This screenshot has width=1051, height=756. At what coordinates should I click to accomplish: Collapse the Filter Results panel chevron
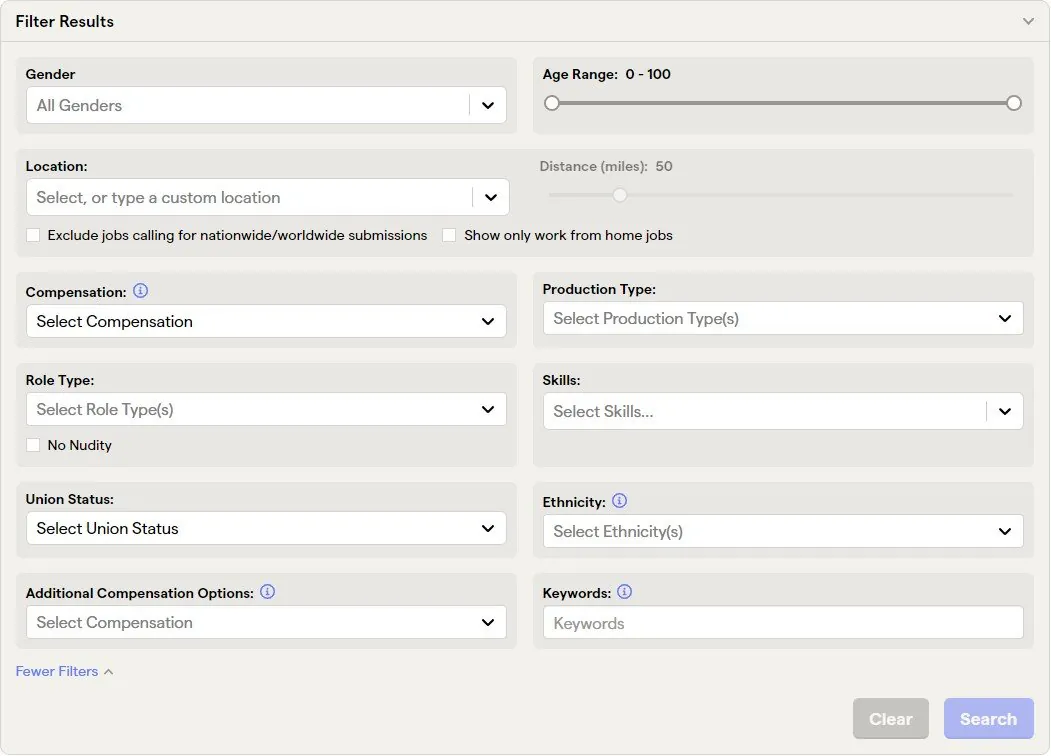coord(1028,21)
